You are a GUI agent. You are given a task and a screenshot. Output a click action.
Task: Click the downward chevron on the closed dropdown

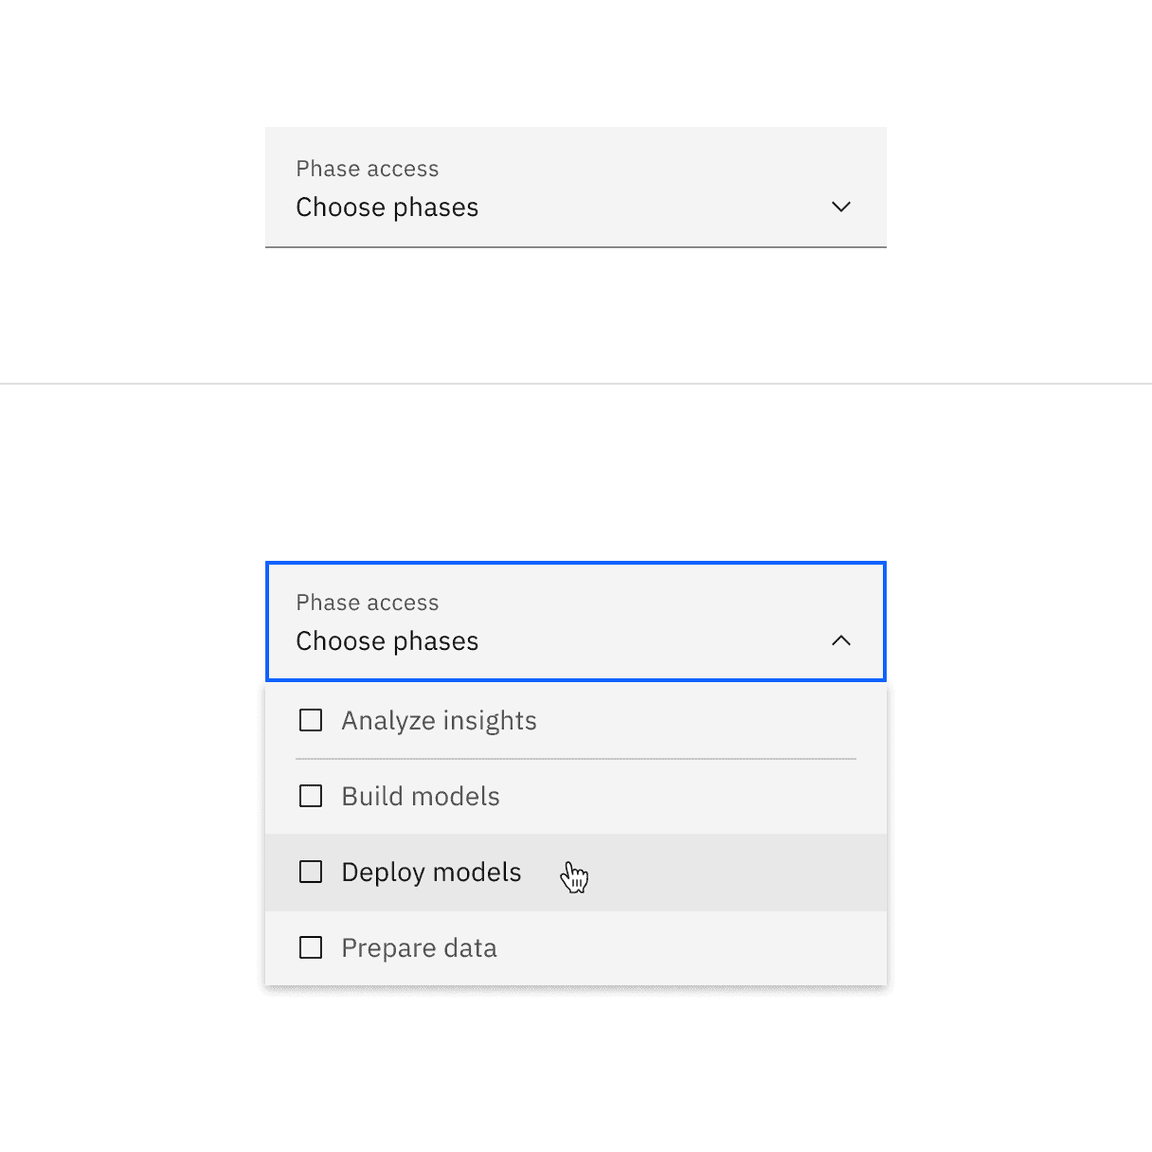pyautogui.click(x=841, y=207)
